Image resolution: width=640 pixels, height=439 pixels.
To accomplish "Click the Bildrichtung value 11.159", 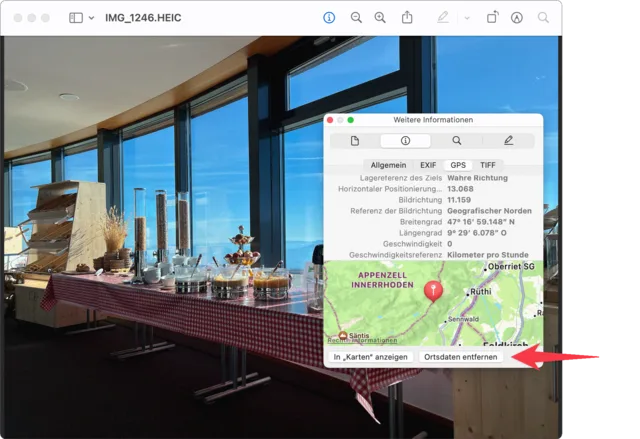I will coord(459,200).
